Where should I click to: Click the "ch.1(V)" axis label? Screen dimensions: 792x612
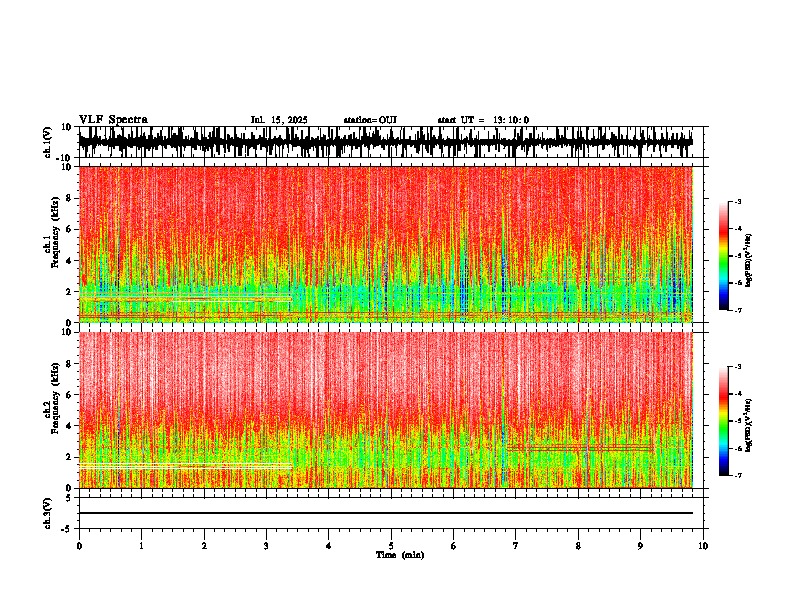(48, 142)
